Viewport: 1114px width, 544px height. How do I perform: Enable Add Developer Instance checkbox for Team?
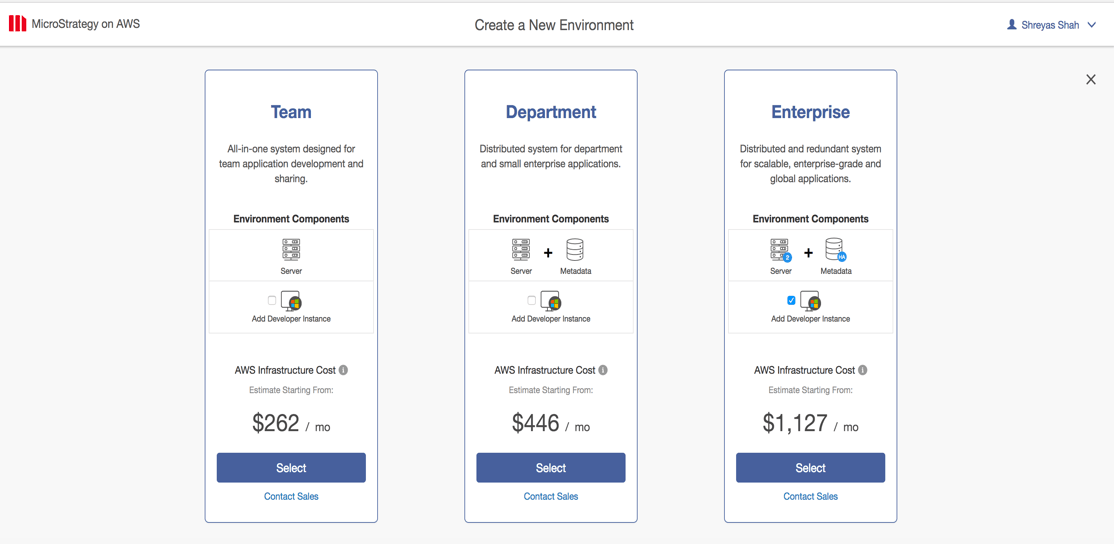point(272,300)
